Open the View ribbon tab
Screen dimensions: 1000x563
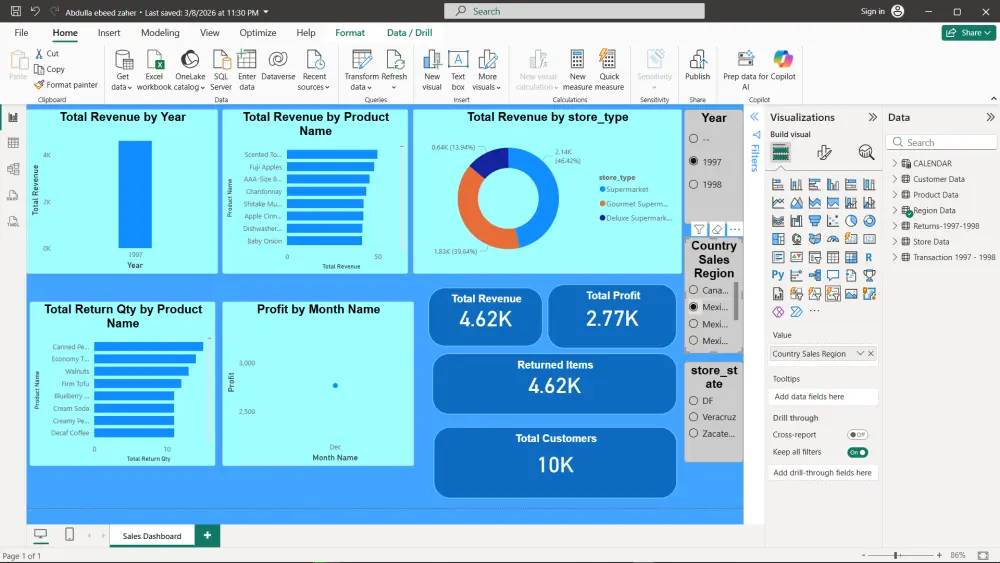[x=209, y=33]
